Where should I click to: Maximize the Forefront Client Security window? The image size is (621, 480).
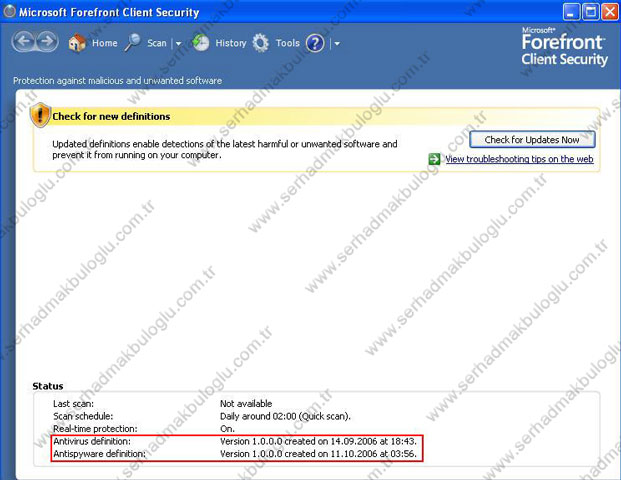(x=591, y=12)
